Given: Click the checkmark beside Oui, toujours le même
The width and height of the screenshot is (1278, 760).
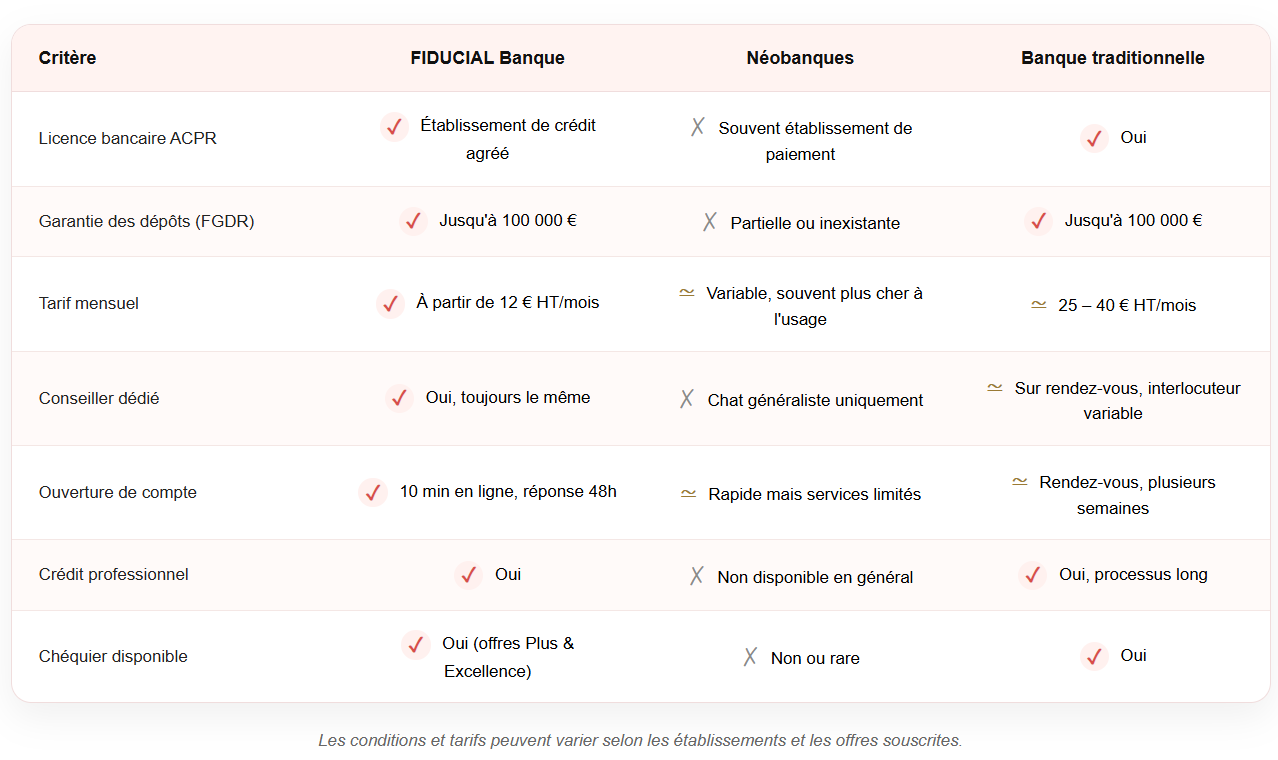Looking at the screenshot, I should [x=399, y=398].
